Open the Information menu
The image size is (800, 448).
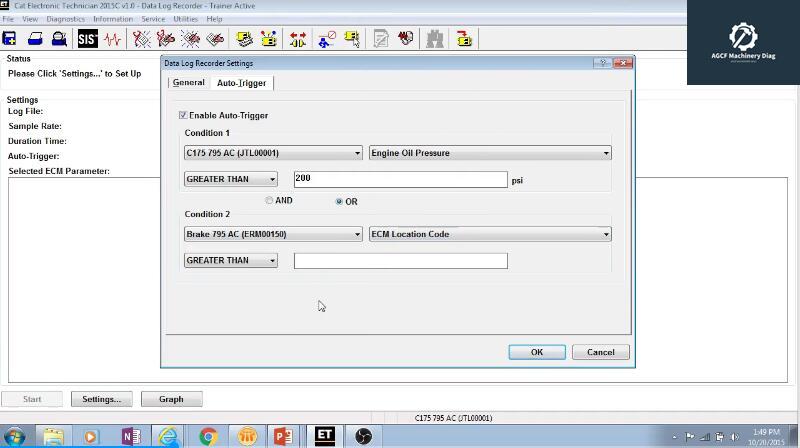coord(113,19)
